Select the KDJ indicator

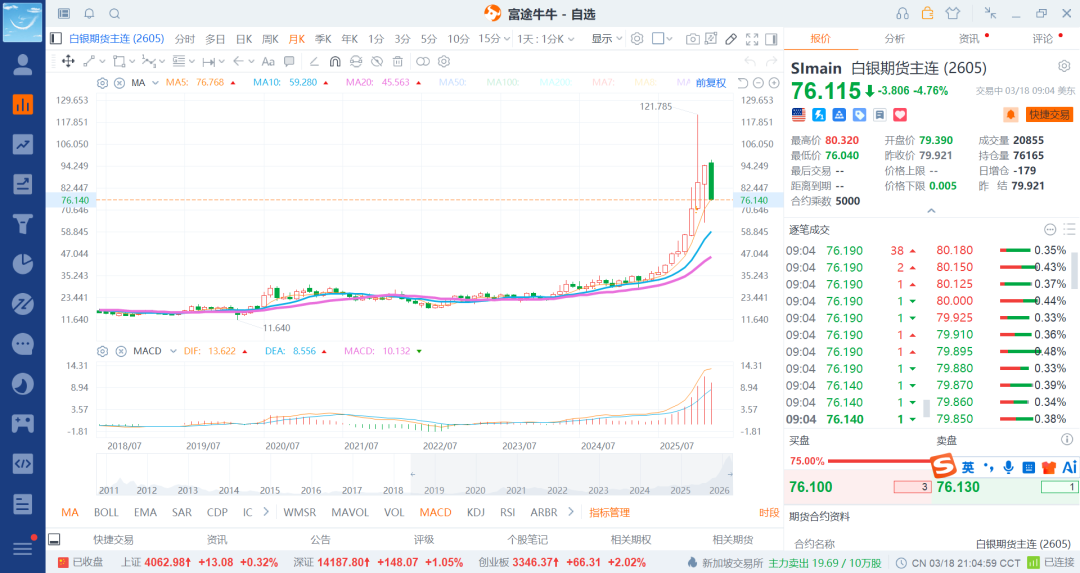tap(475, 512)
